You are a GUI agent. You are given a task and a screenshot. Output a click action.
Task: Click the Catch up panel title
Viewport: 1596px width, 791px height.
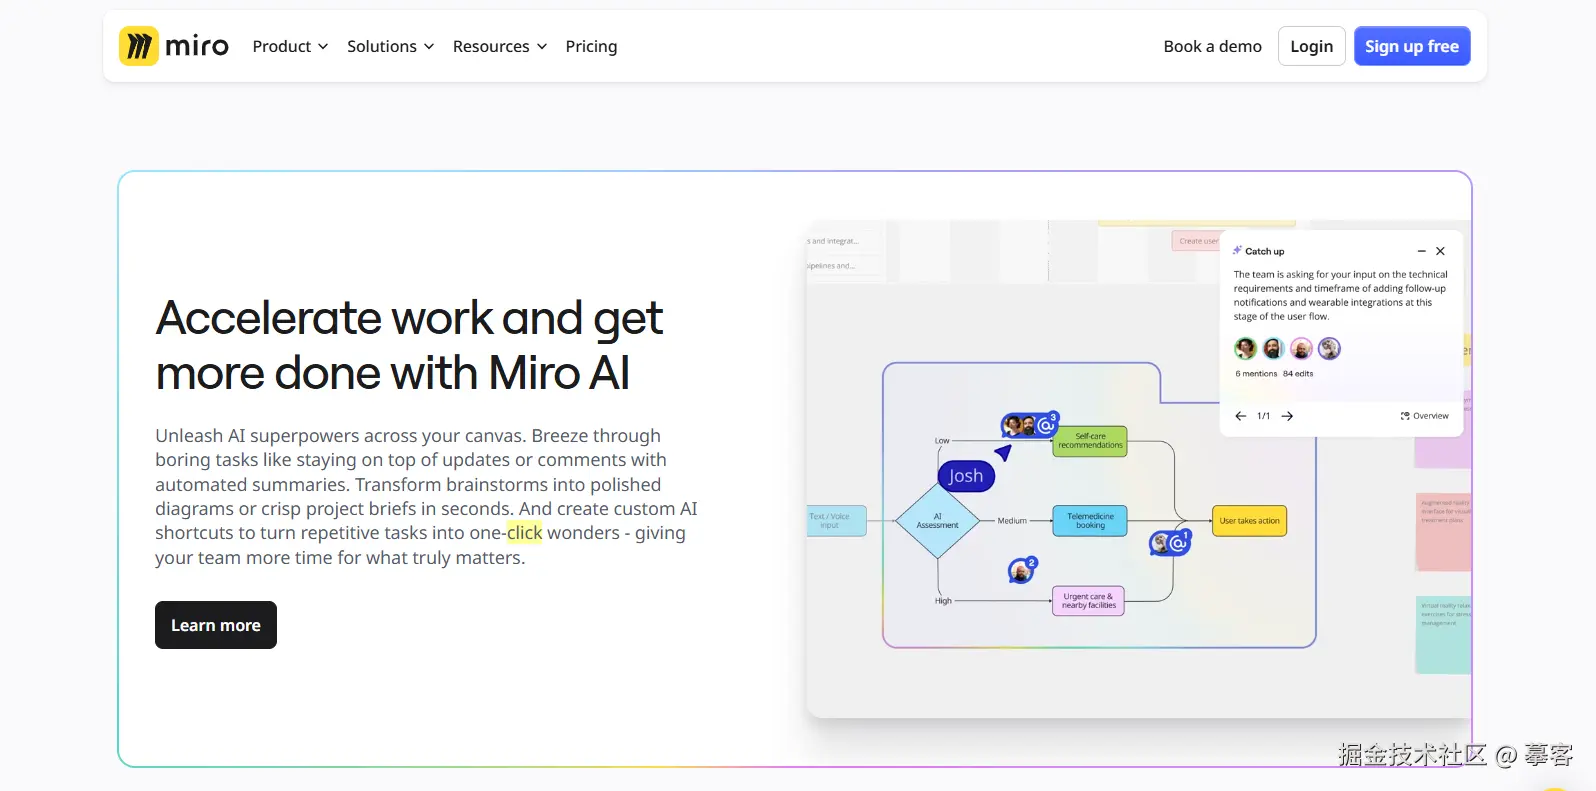(1265, 251)
